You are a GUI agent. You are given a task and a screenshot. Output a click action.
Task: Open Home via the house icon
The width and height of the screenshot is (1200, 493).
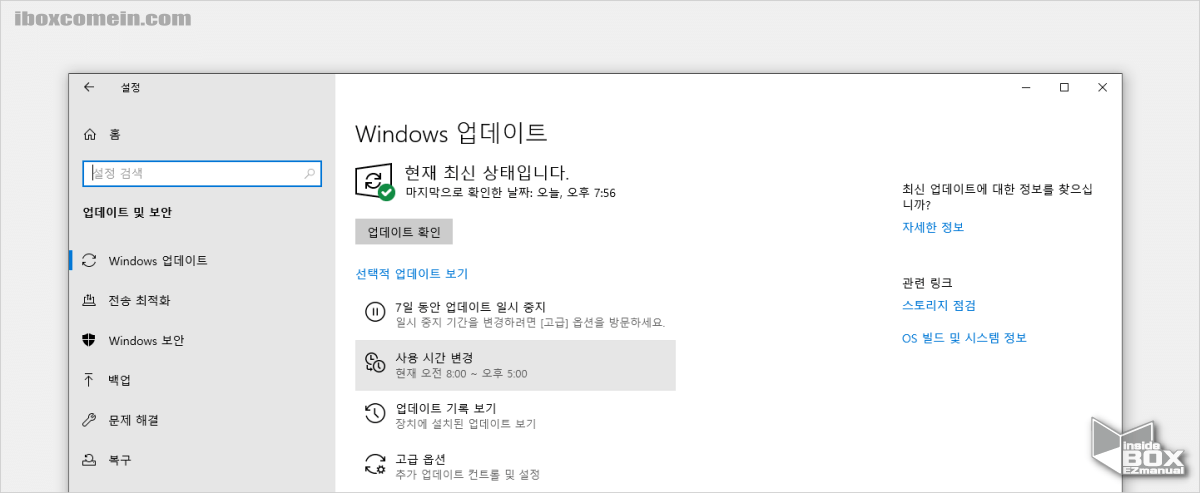pos(90,134)
